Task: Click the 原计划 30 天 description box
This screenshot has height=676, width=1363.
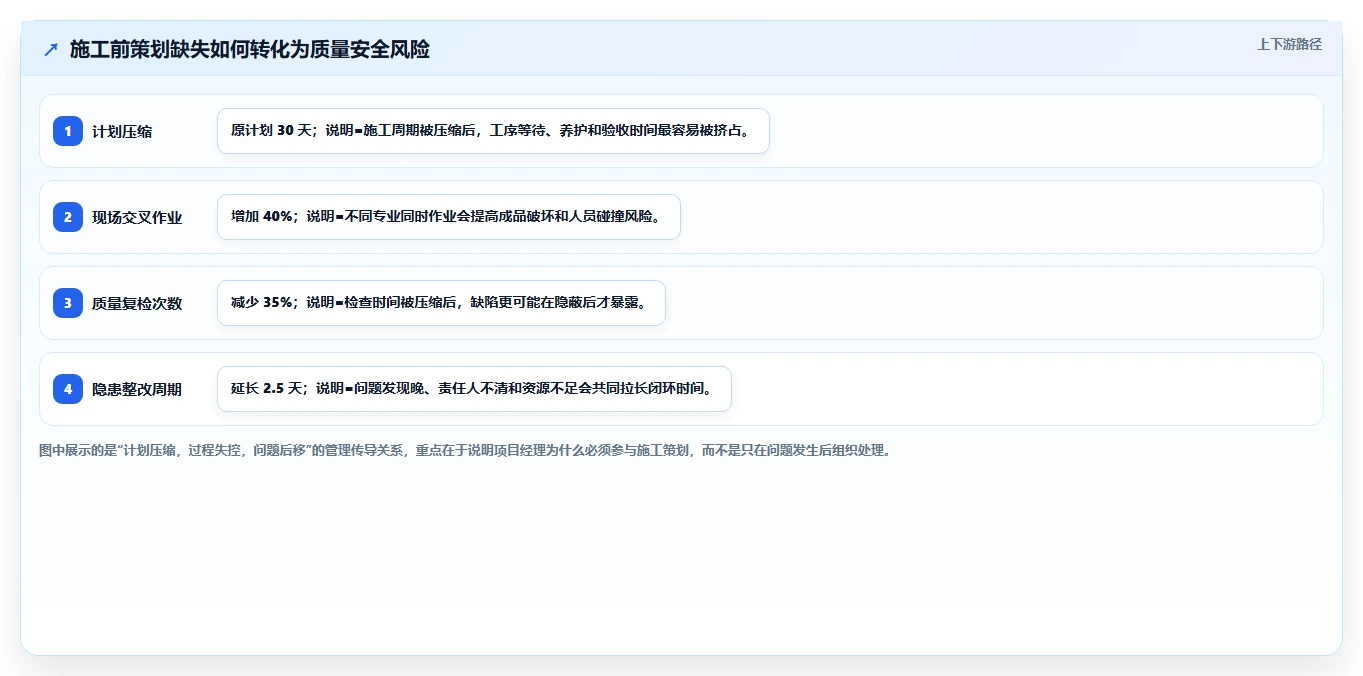Action: (x=493, y=131)
